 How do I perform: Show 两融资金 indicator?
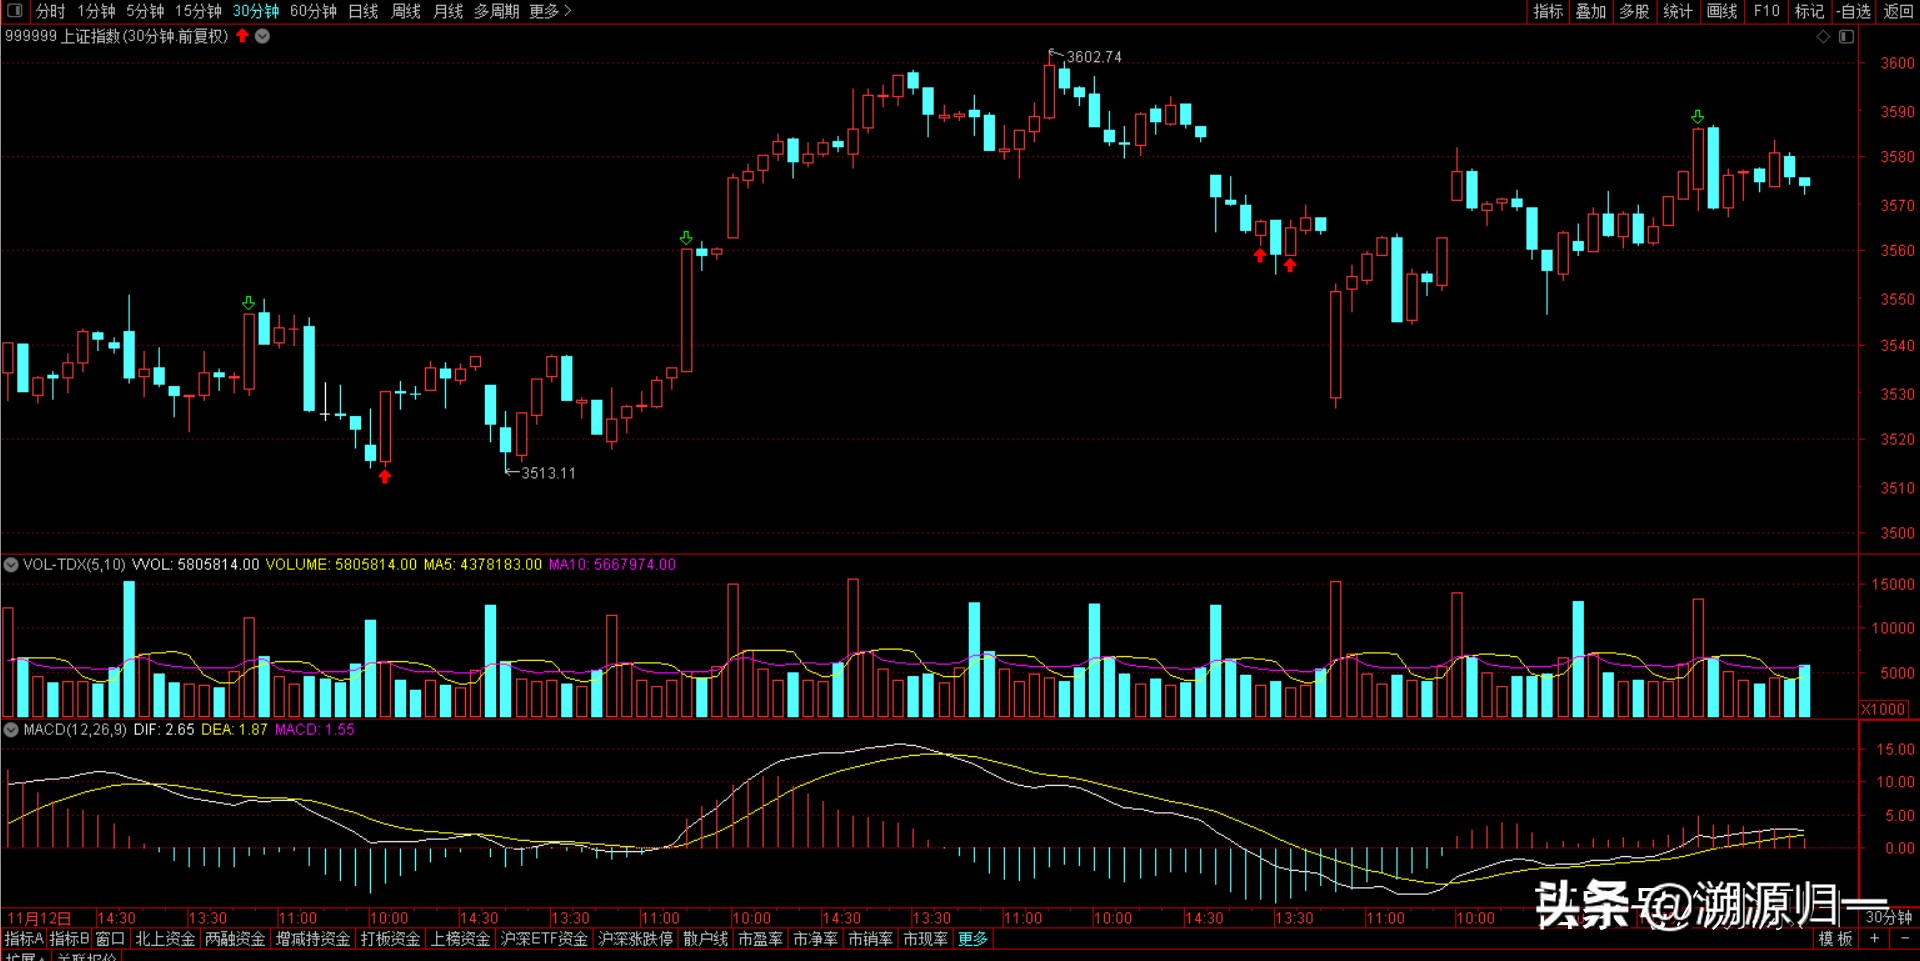pos(235,939)
